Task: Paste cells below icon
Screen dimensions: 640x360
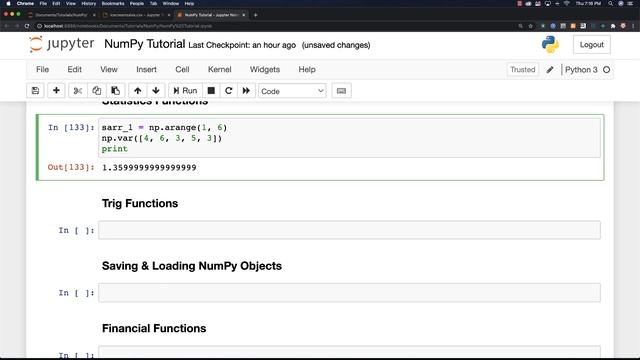Action: pyautogui.click(x=116, y=91)
